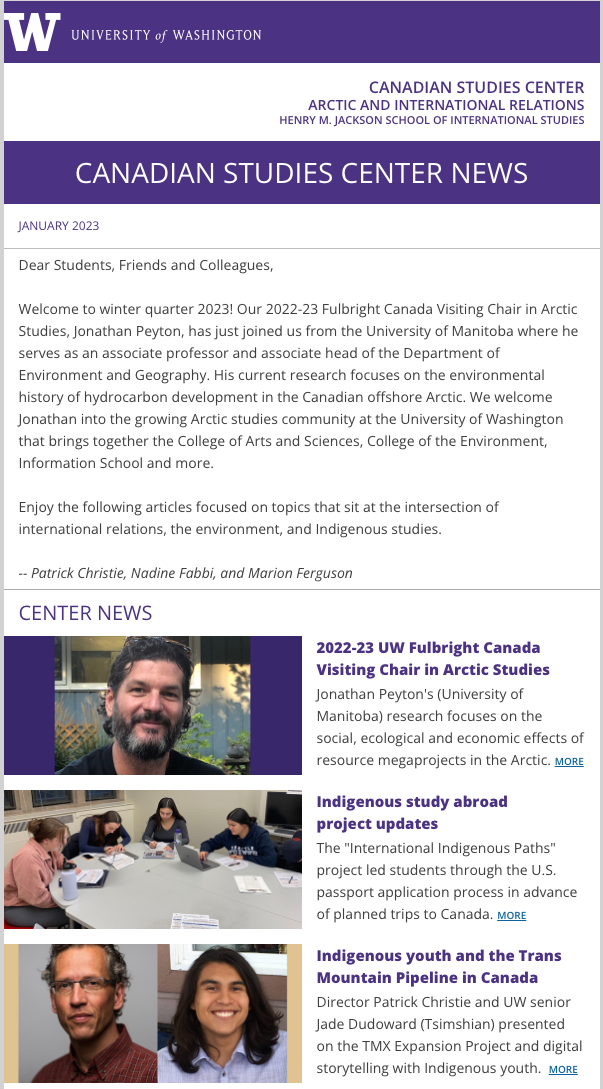Click MORE link after digital storytelling article
Viewport: 603px width, 1089px height.
(563, 1070)
